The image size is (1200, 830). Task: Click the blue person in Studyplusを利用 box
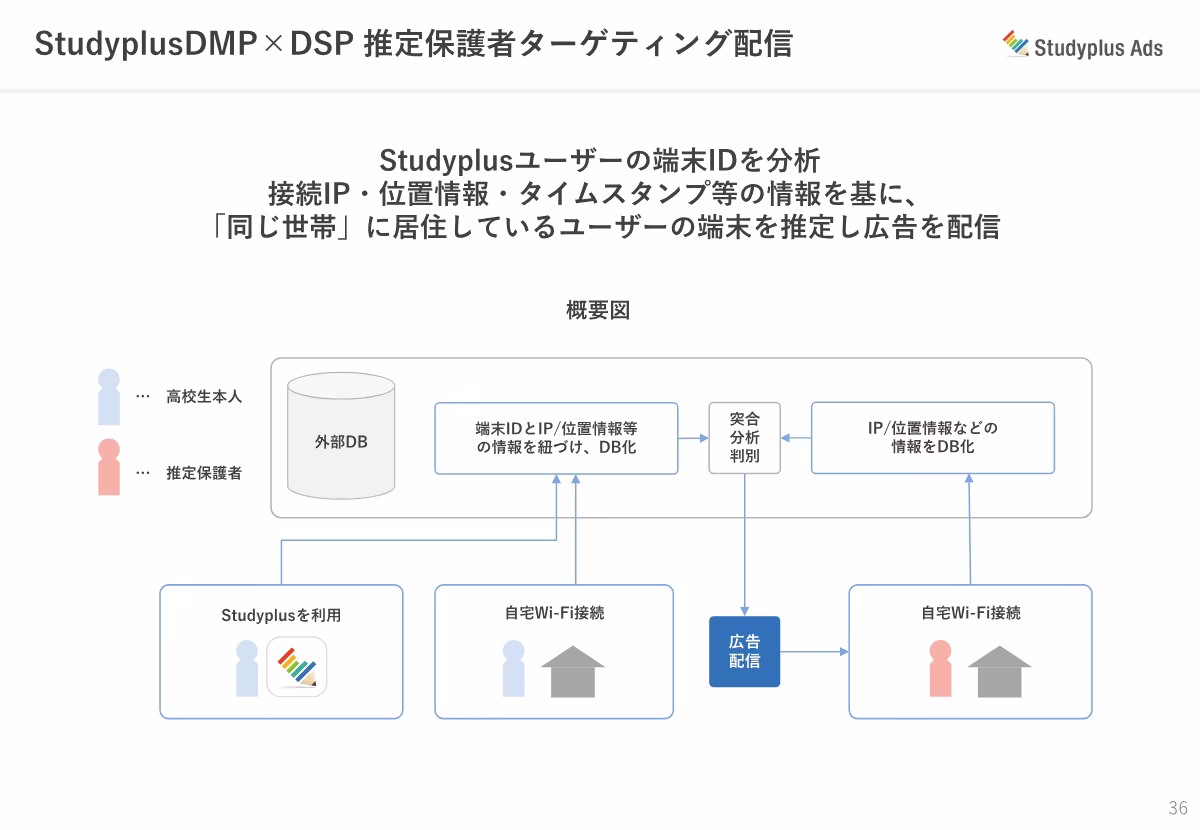(x=247, y=669)
